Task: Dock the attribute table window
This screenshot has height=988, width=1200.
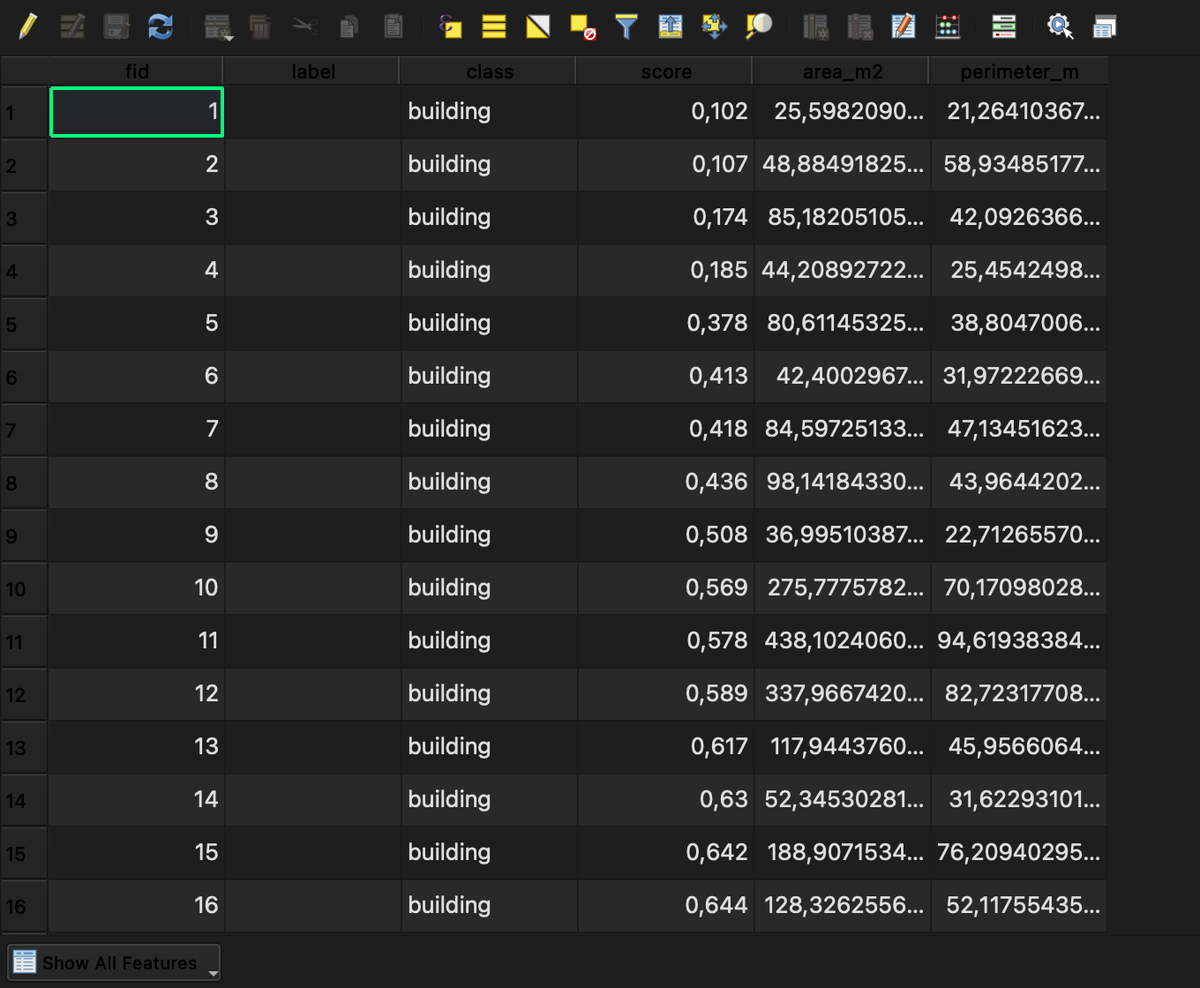Action: coord(1104,27)
